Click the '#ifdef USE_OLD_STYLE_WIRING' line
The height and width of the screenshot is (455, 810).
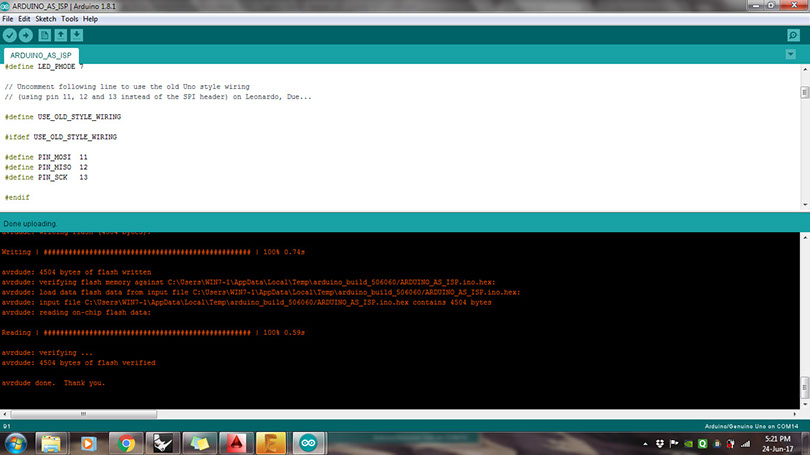click(x=61, y=137)
